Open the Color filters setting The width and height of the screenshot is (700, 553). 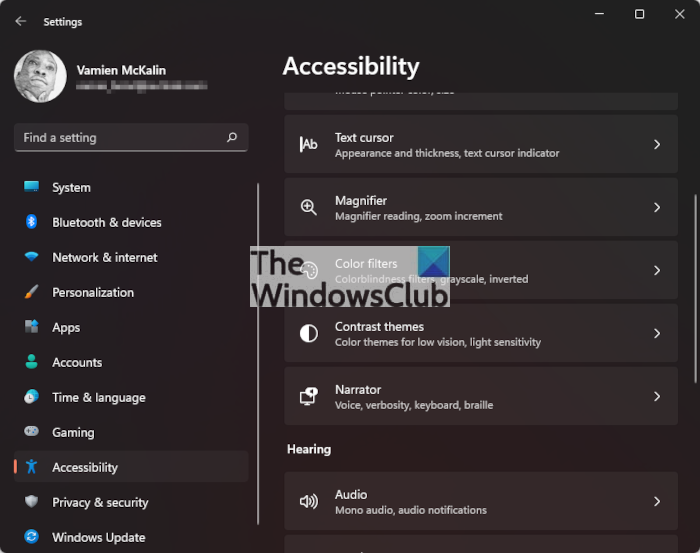[x=480, y=271]
